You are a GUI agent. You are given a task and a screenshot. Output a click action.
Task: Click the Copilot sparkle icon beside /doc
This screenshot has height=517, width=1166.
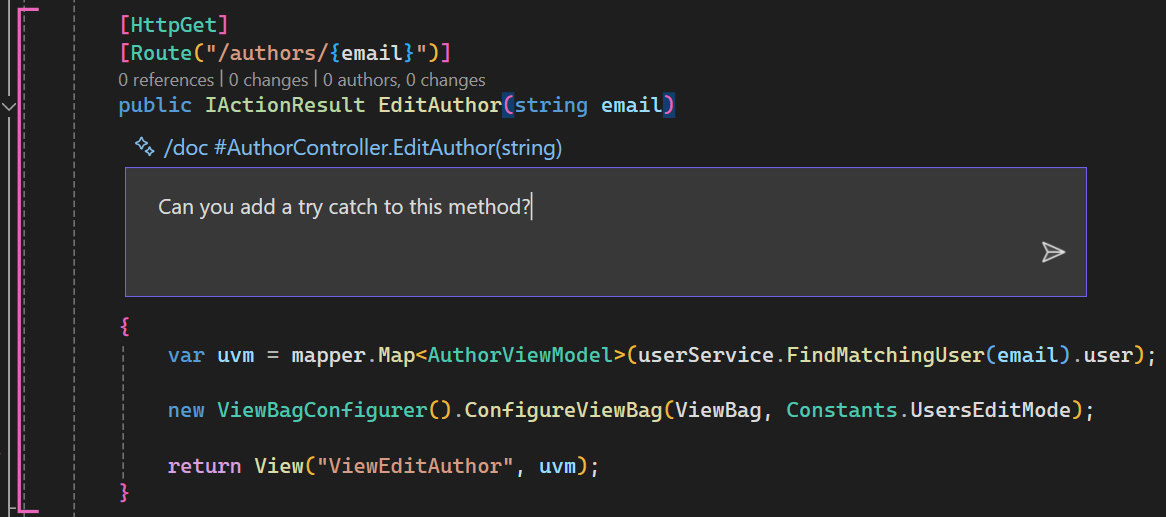coord(144,147)
